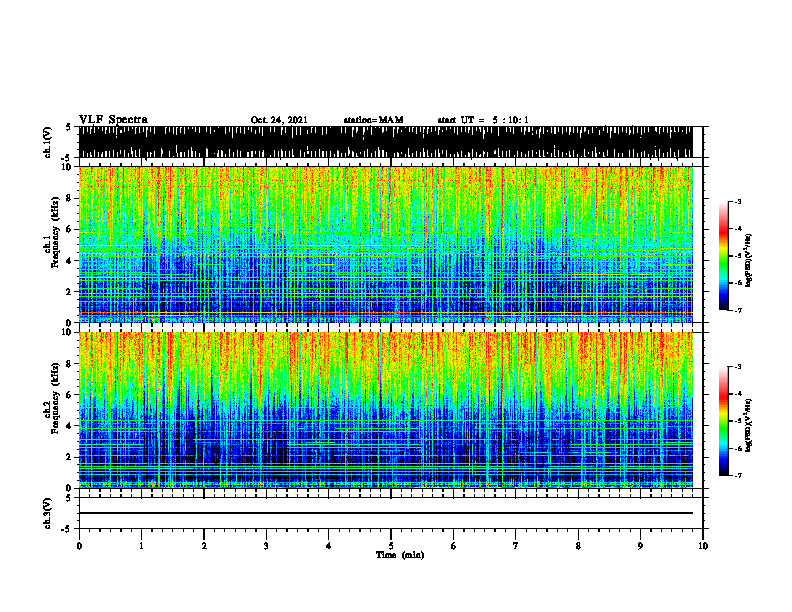Click the 4 minute tick label on time axis

click(x=329, y=546)
